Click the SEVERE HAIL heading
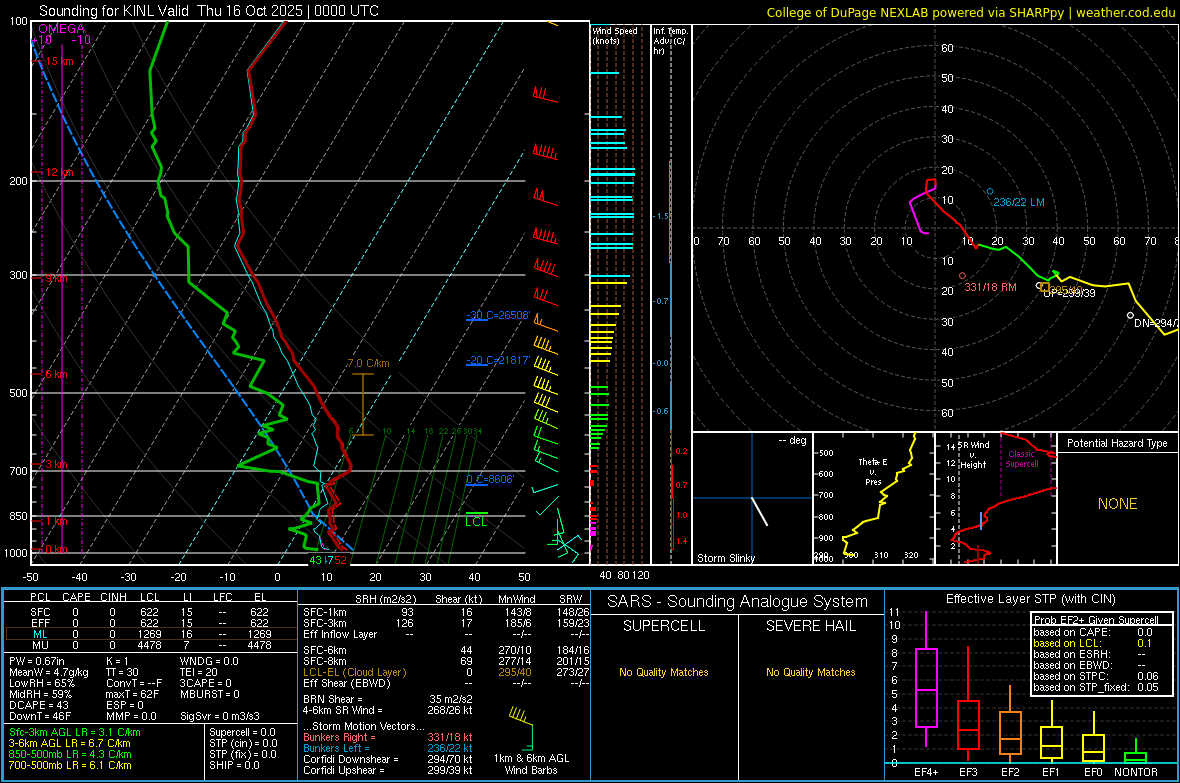The height and width of the screenshot is (783, 1180). (x=810, y=626)
